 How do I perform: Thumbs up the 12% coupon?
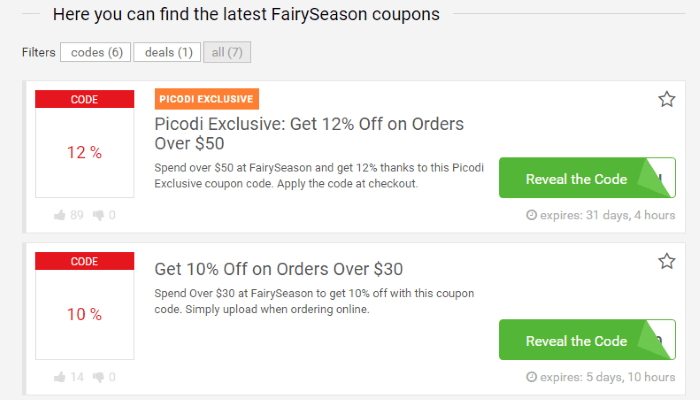[61, 215]
